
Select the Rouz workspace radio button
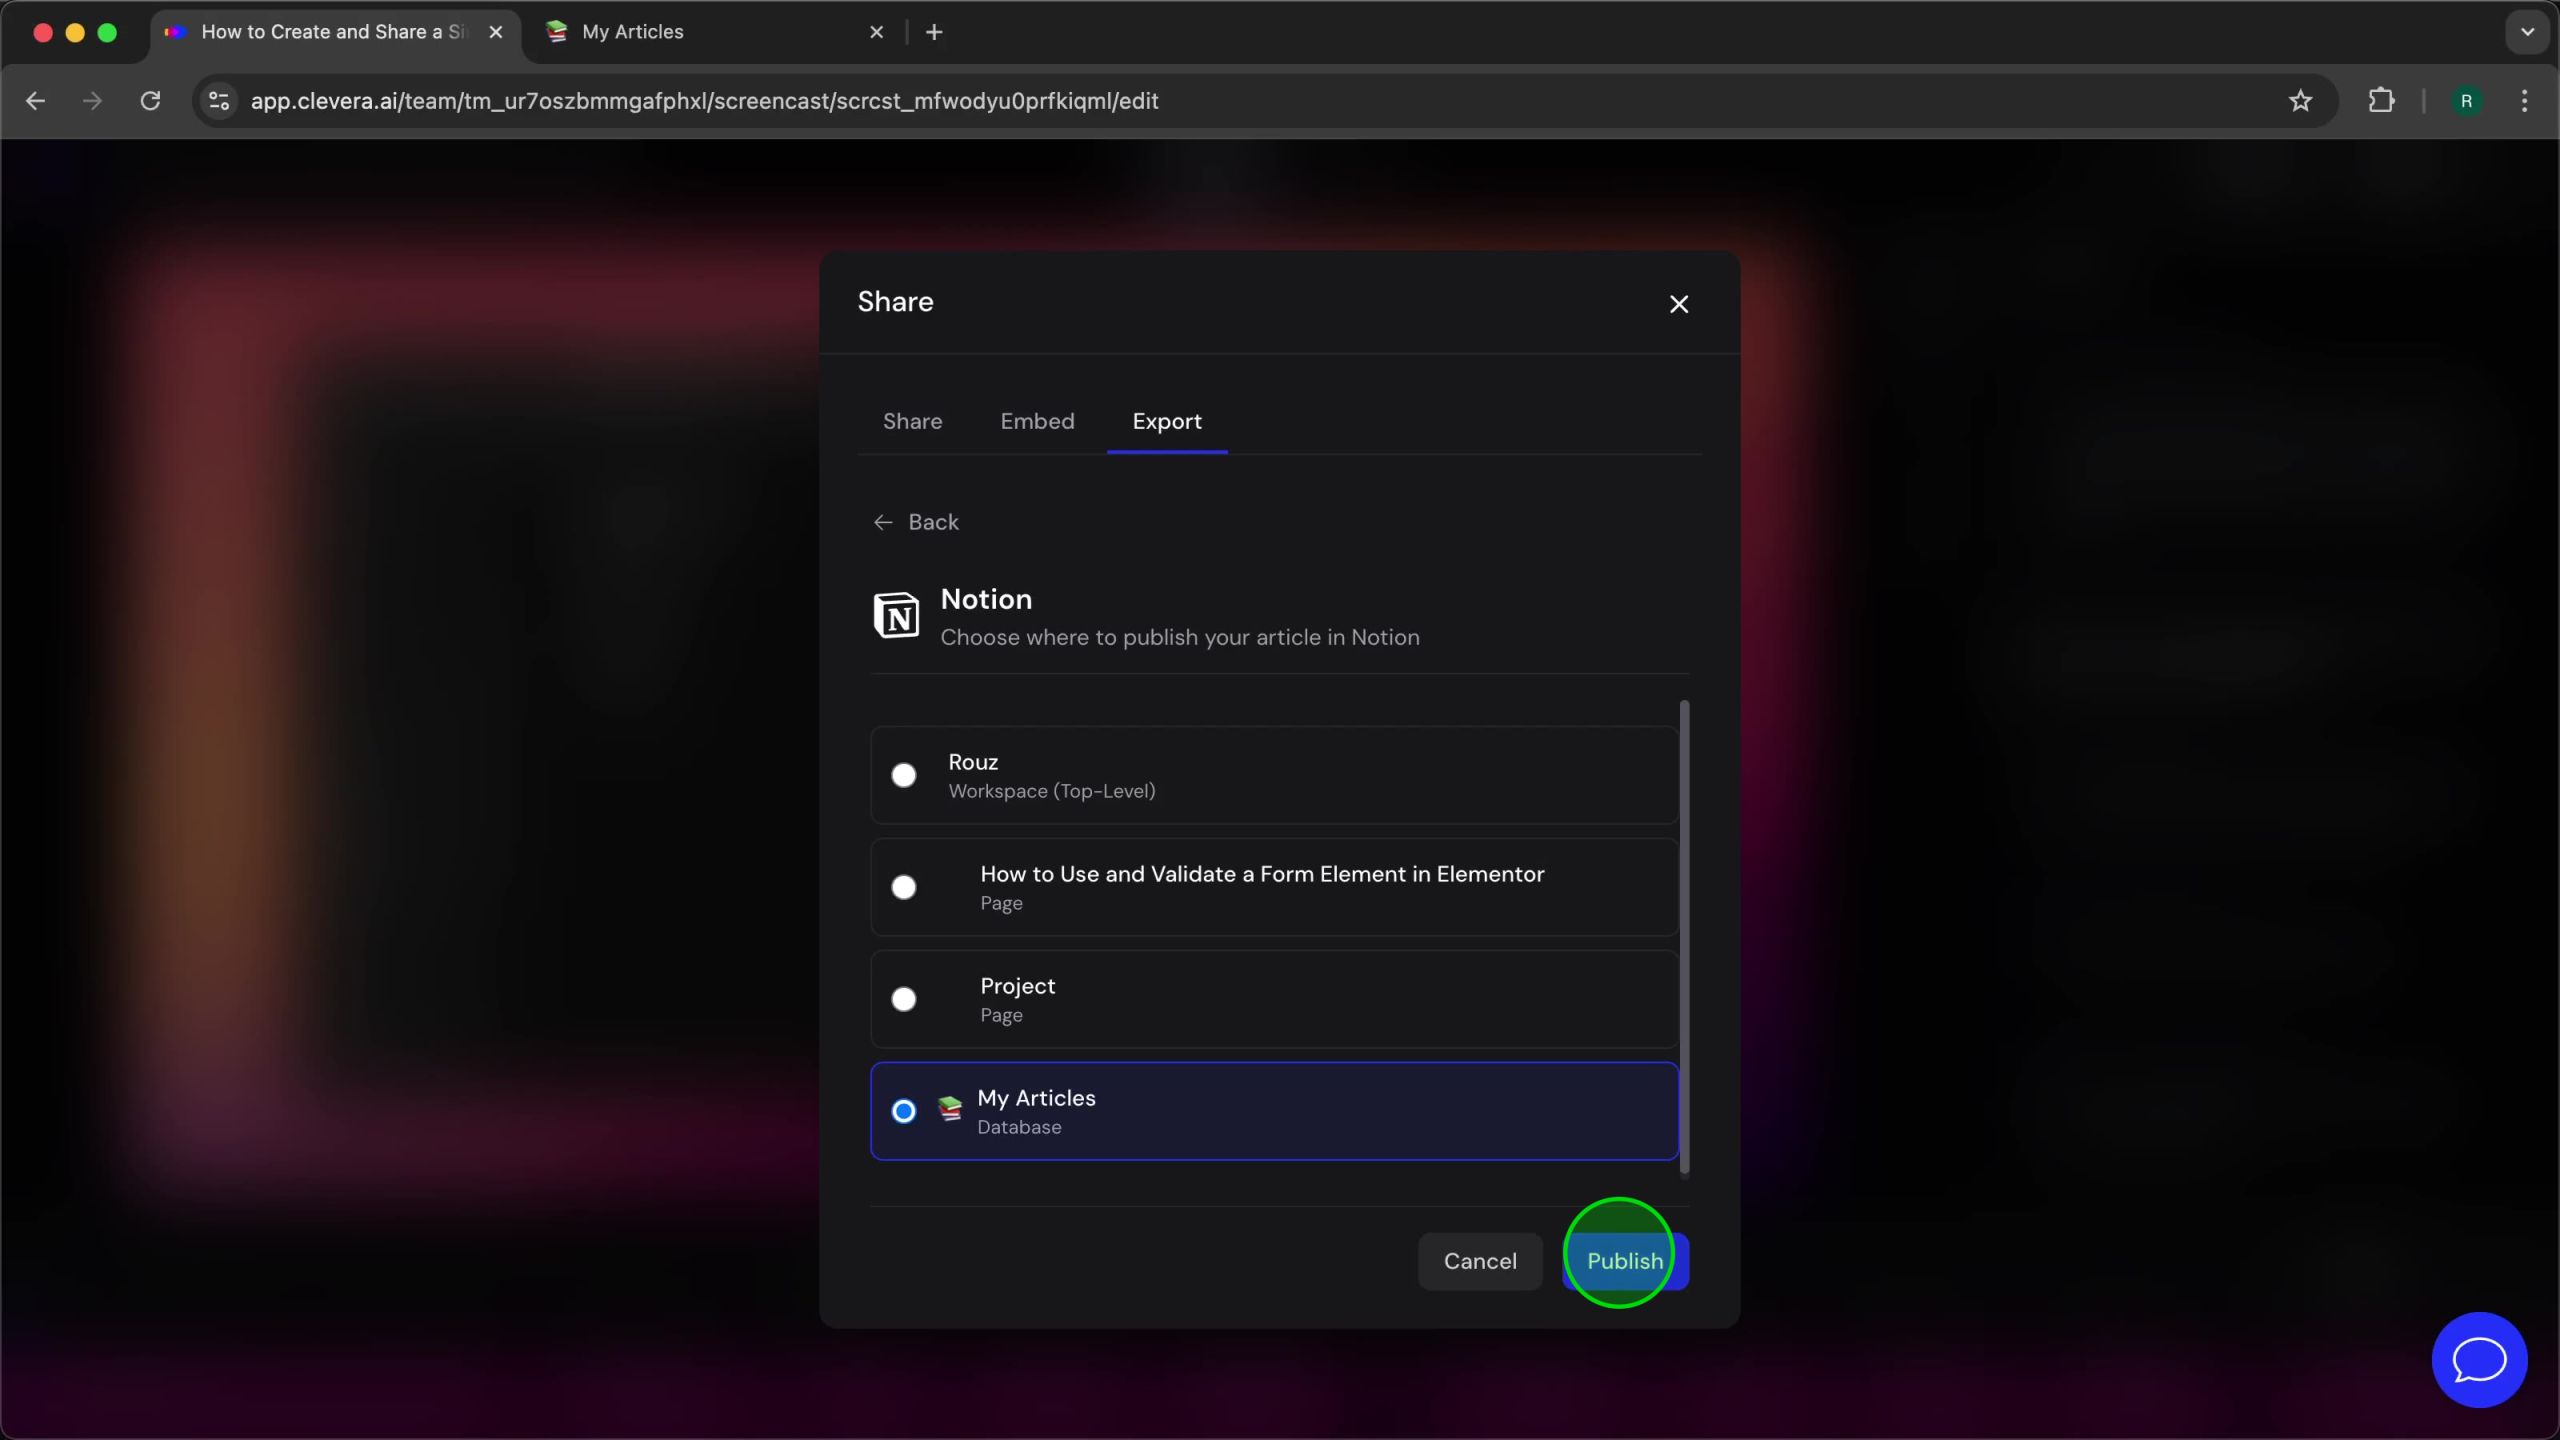pyautogui.click(x=903, y=775)
